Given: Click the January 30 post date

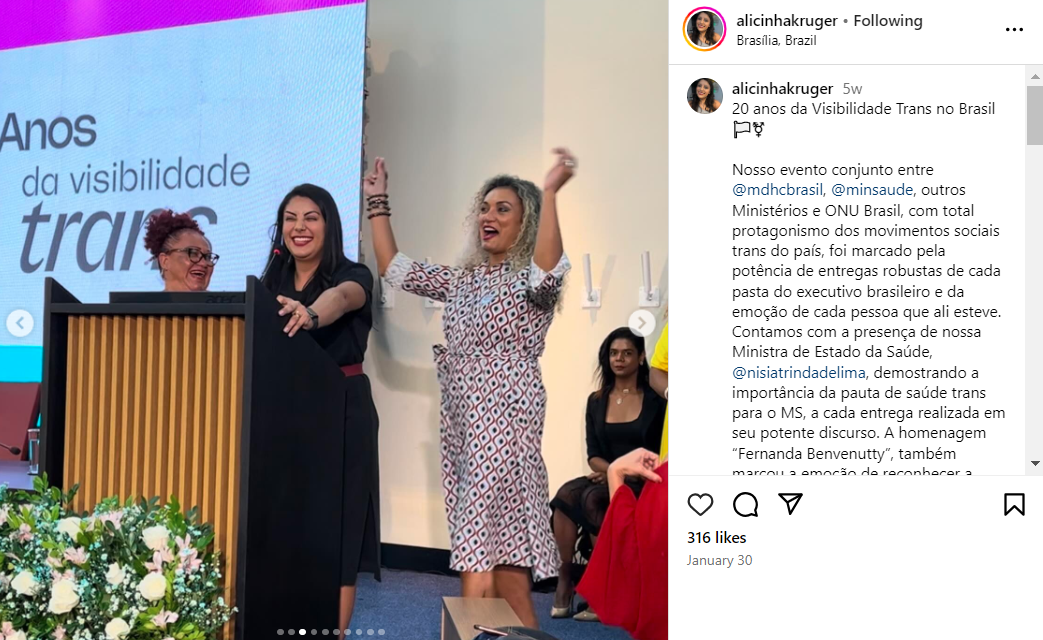Looking at the screenshot, I should pyautogui.click(x=719, y=560).
